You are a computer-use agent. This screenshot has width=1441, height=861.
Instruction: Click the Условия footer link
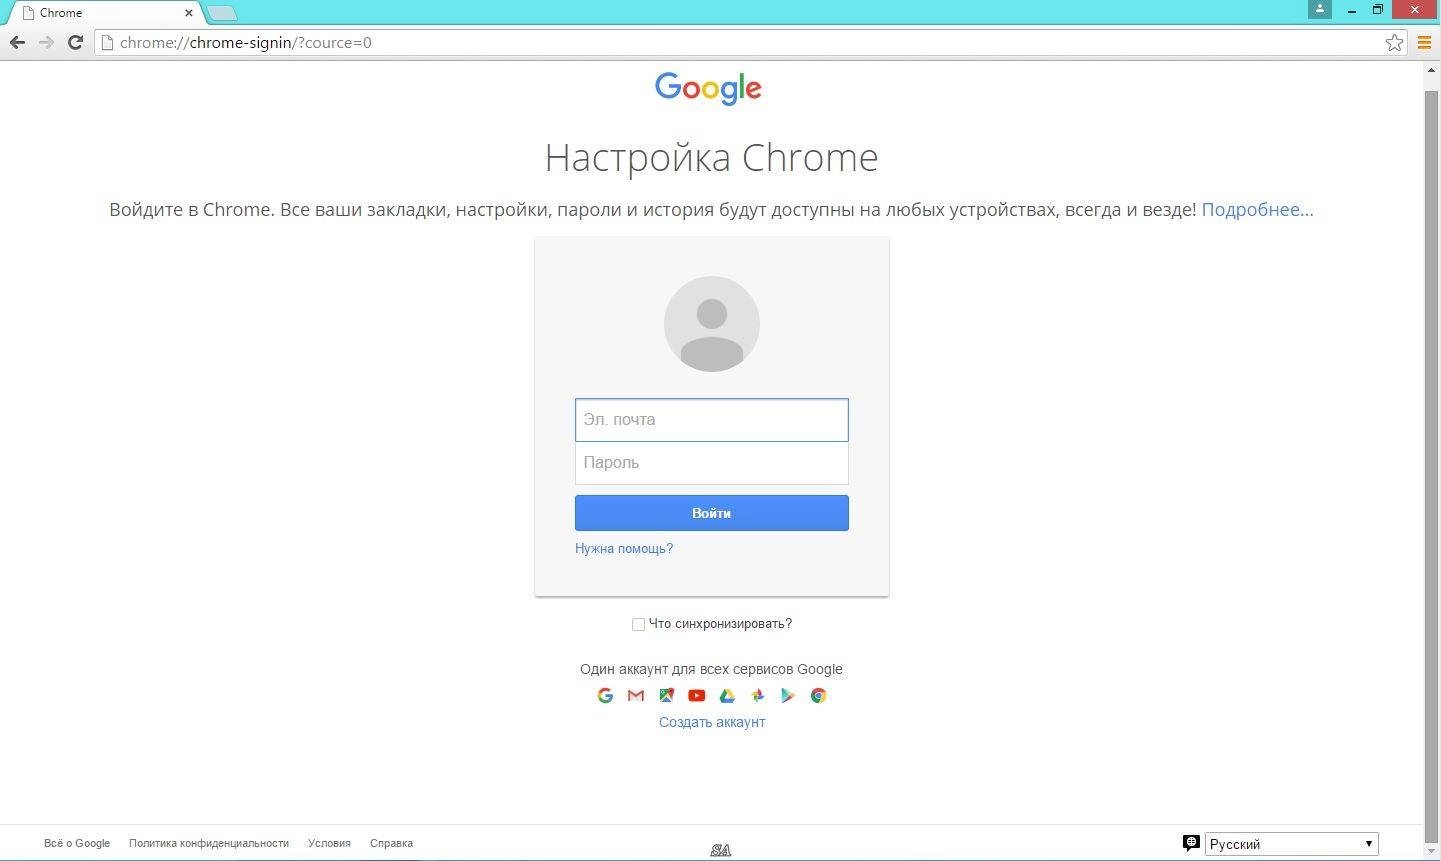[329, 843]
